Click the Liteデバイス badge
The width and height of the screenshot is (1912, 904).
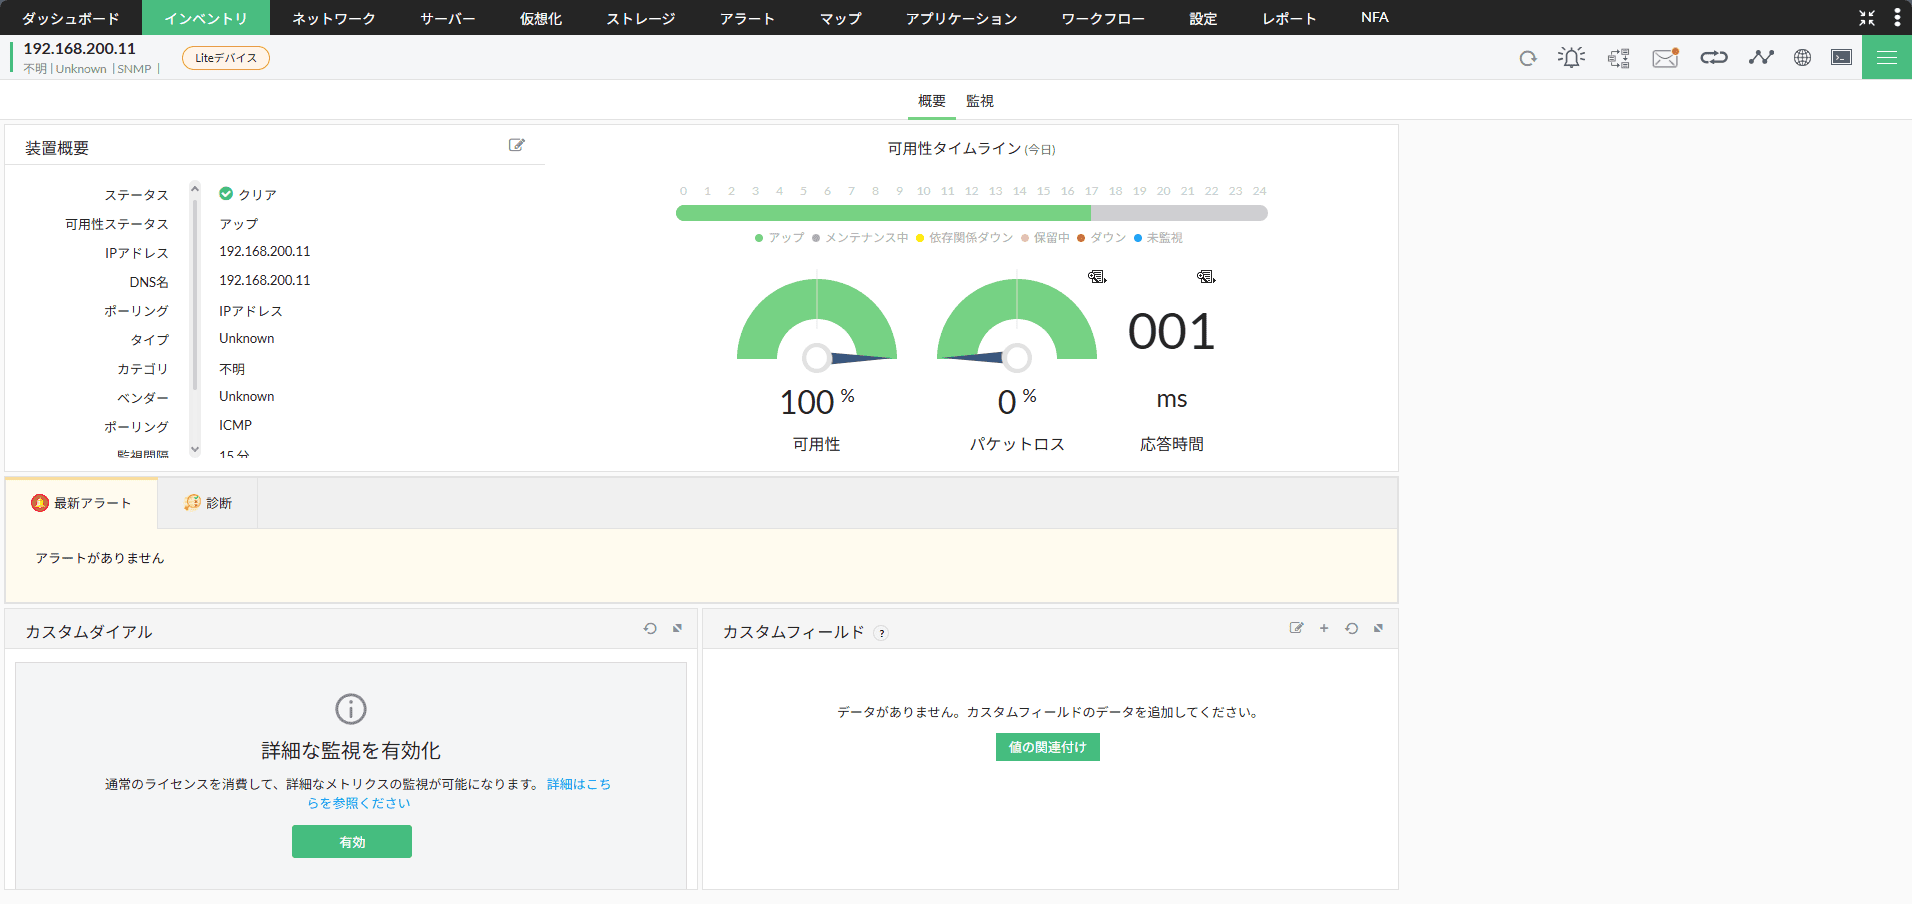(226, 58)
